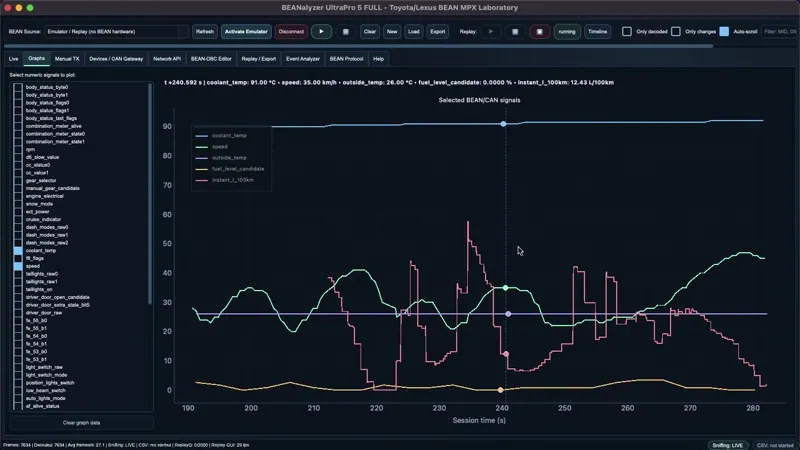Check the body_status_byte0 signal checkbox

(x=18, y=87)
